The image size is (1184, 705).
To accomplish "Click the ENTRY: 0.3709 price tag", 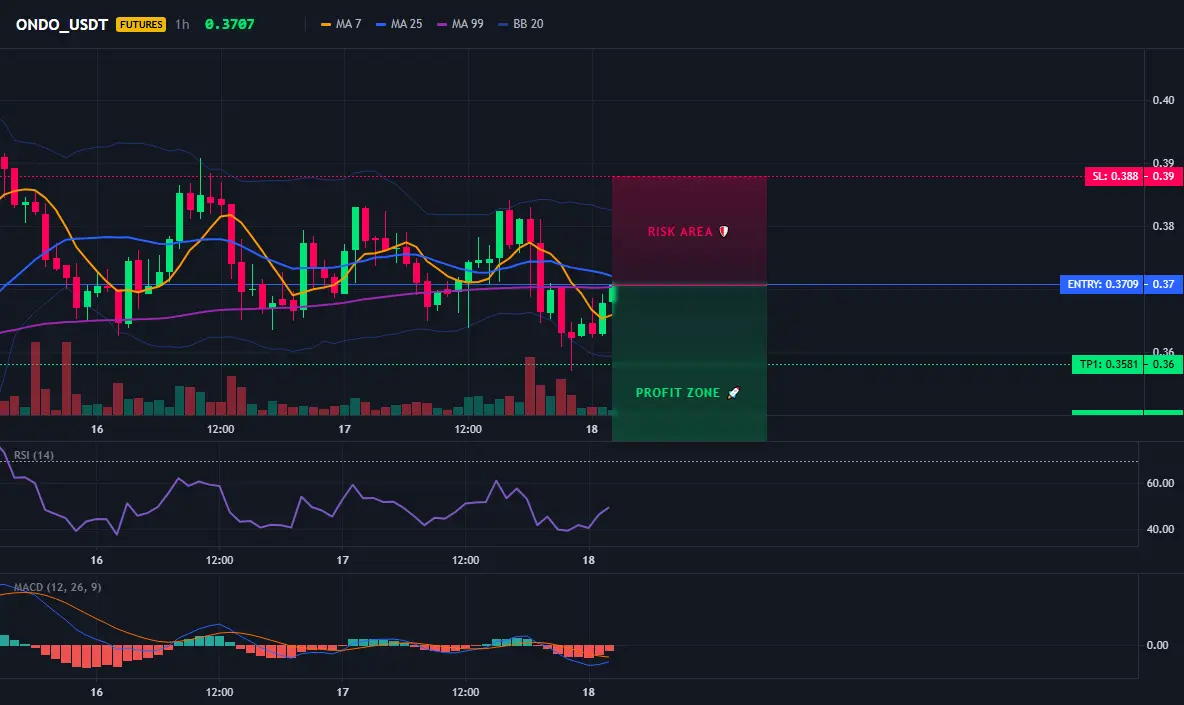I will [1102, 285].
